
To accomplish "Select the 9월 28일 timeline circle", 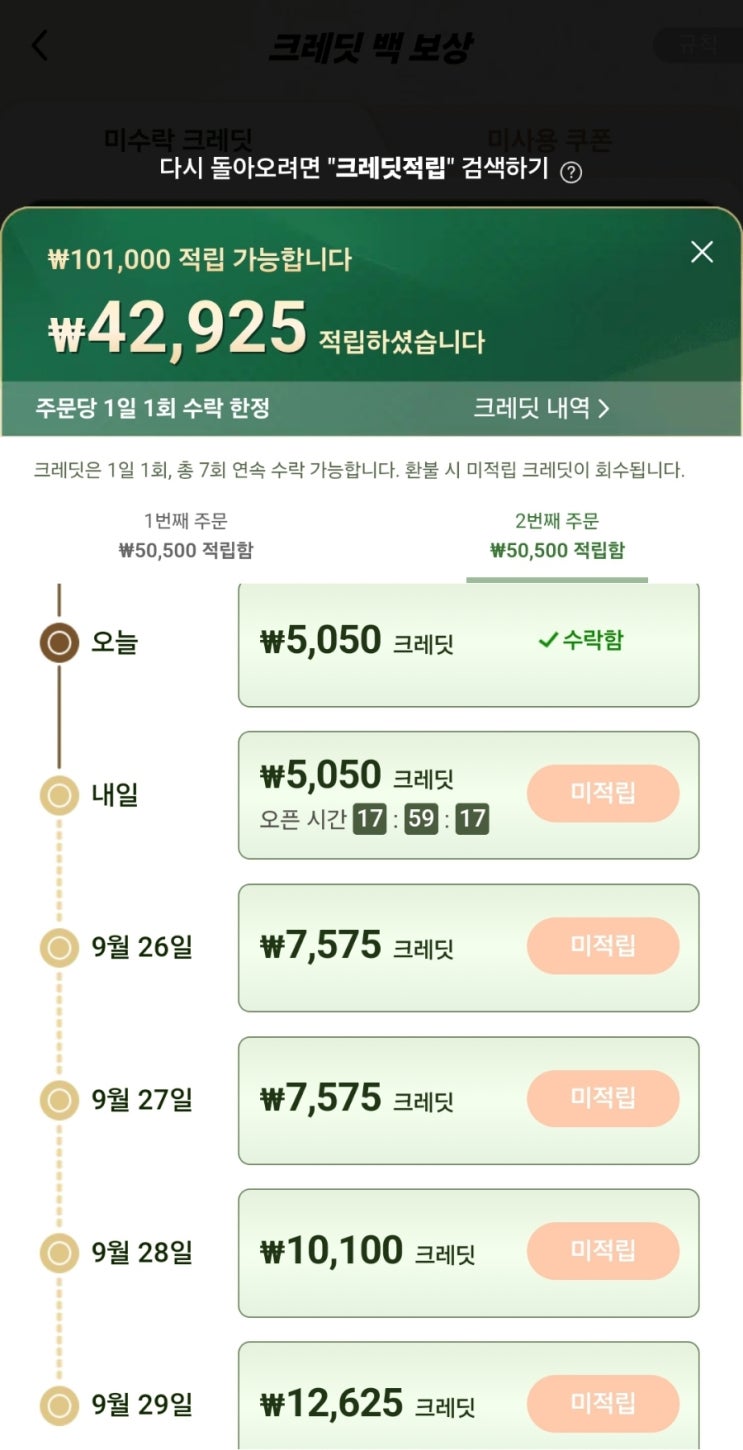I will [x=59, y=1252].
